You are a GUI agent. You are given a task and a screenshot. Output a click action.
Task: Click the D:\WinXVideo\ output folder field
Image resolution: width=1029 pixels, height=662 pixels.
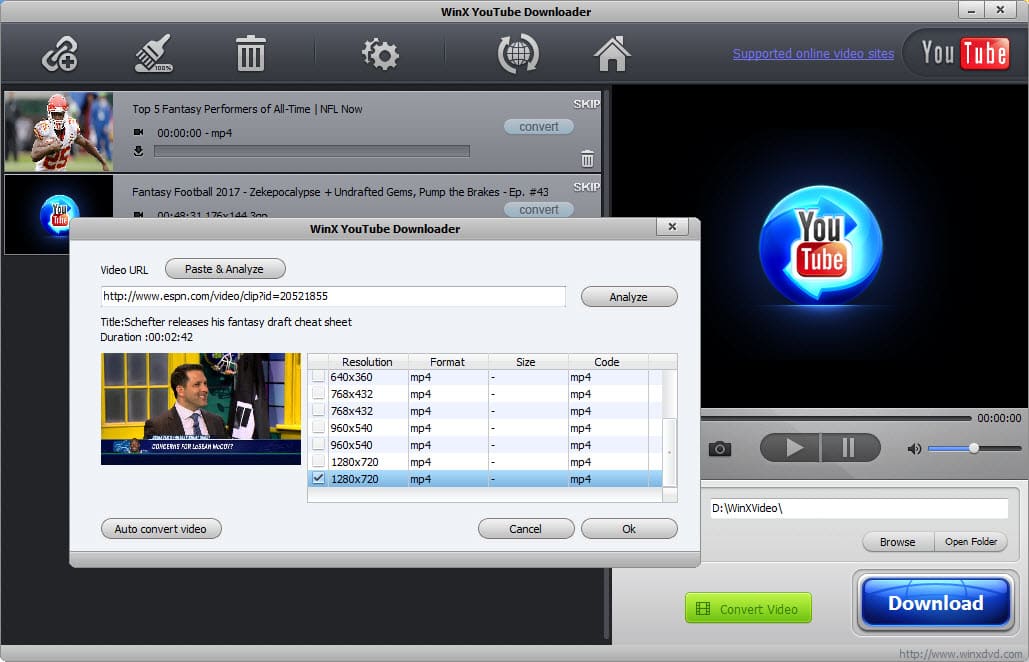coord(858,508)
